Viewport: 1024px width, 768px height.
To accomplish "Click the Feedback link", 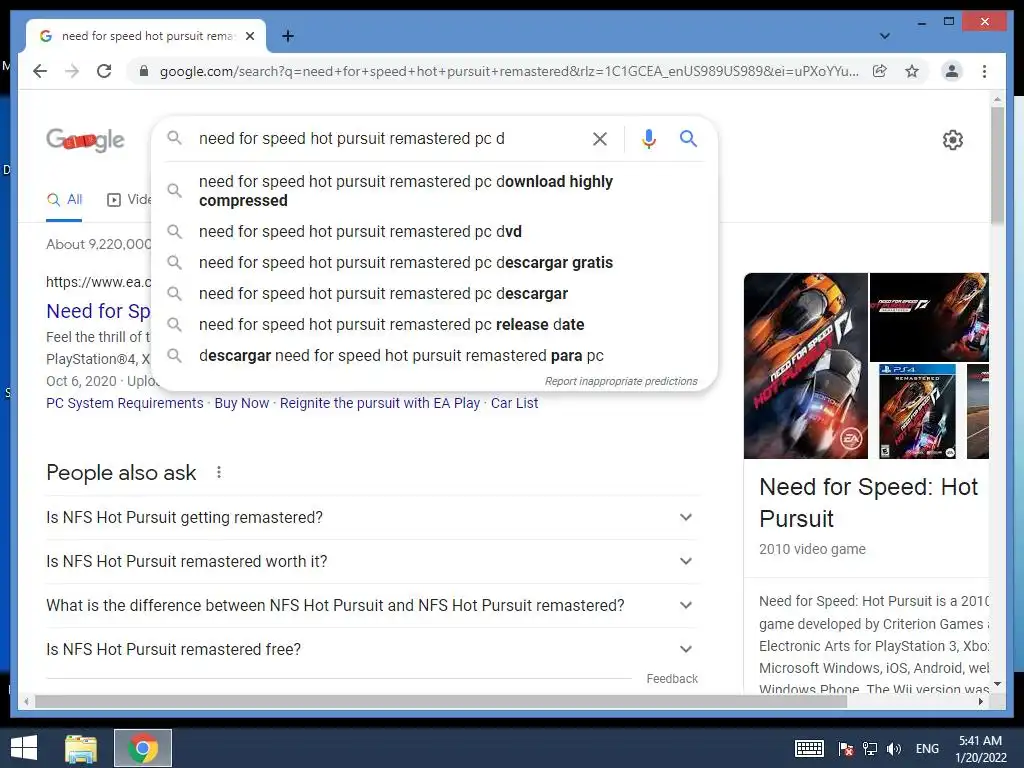I will tap(672, 679).
